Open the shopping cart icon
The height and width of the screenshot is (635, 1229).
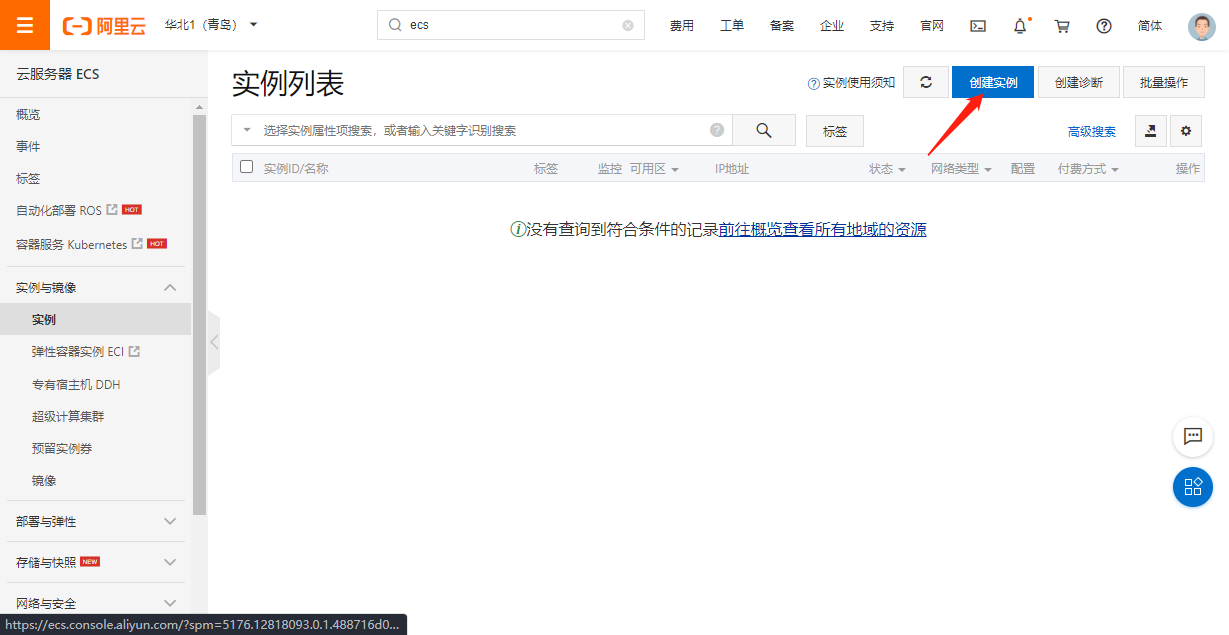[x=1062, y=26]
